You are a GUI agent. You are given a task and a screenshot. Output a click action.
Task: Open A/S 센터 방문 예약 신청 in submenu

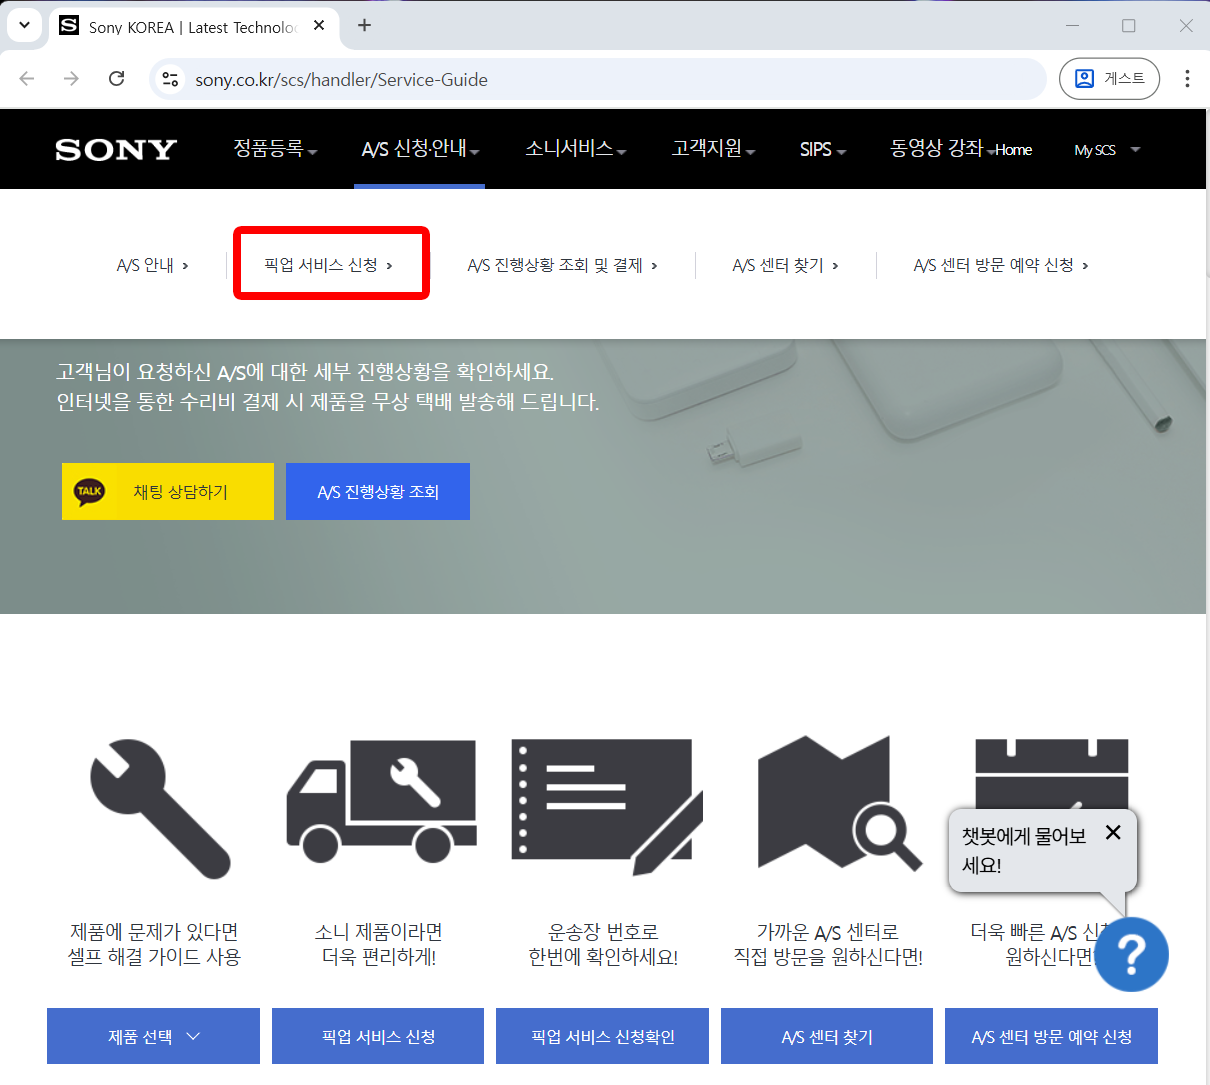(1001, 265)
